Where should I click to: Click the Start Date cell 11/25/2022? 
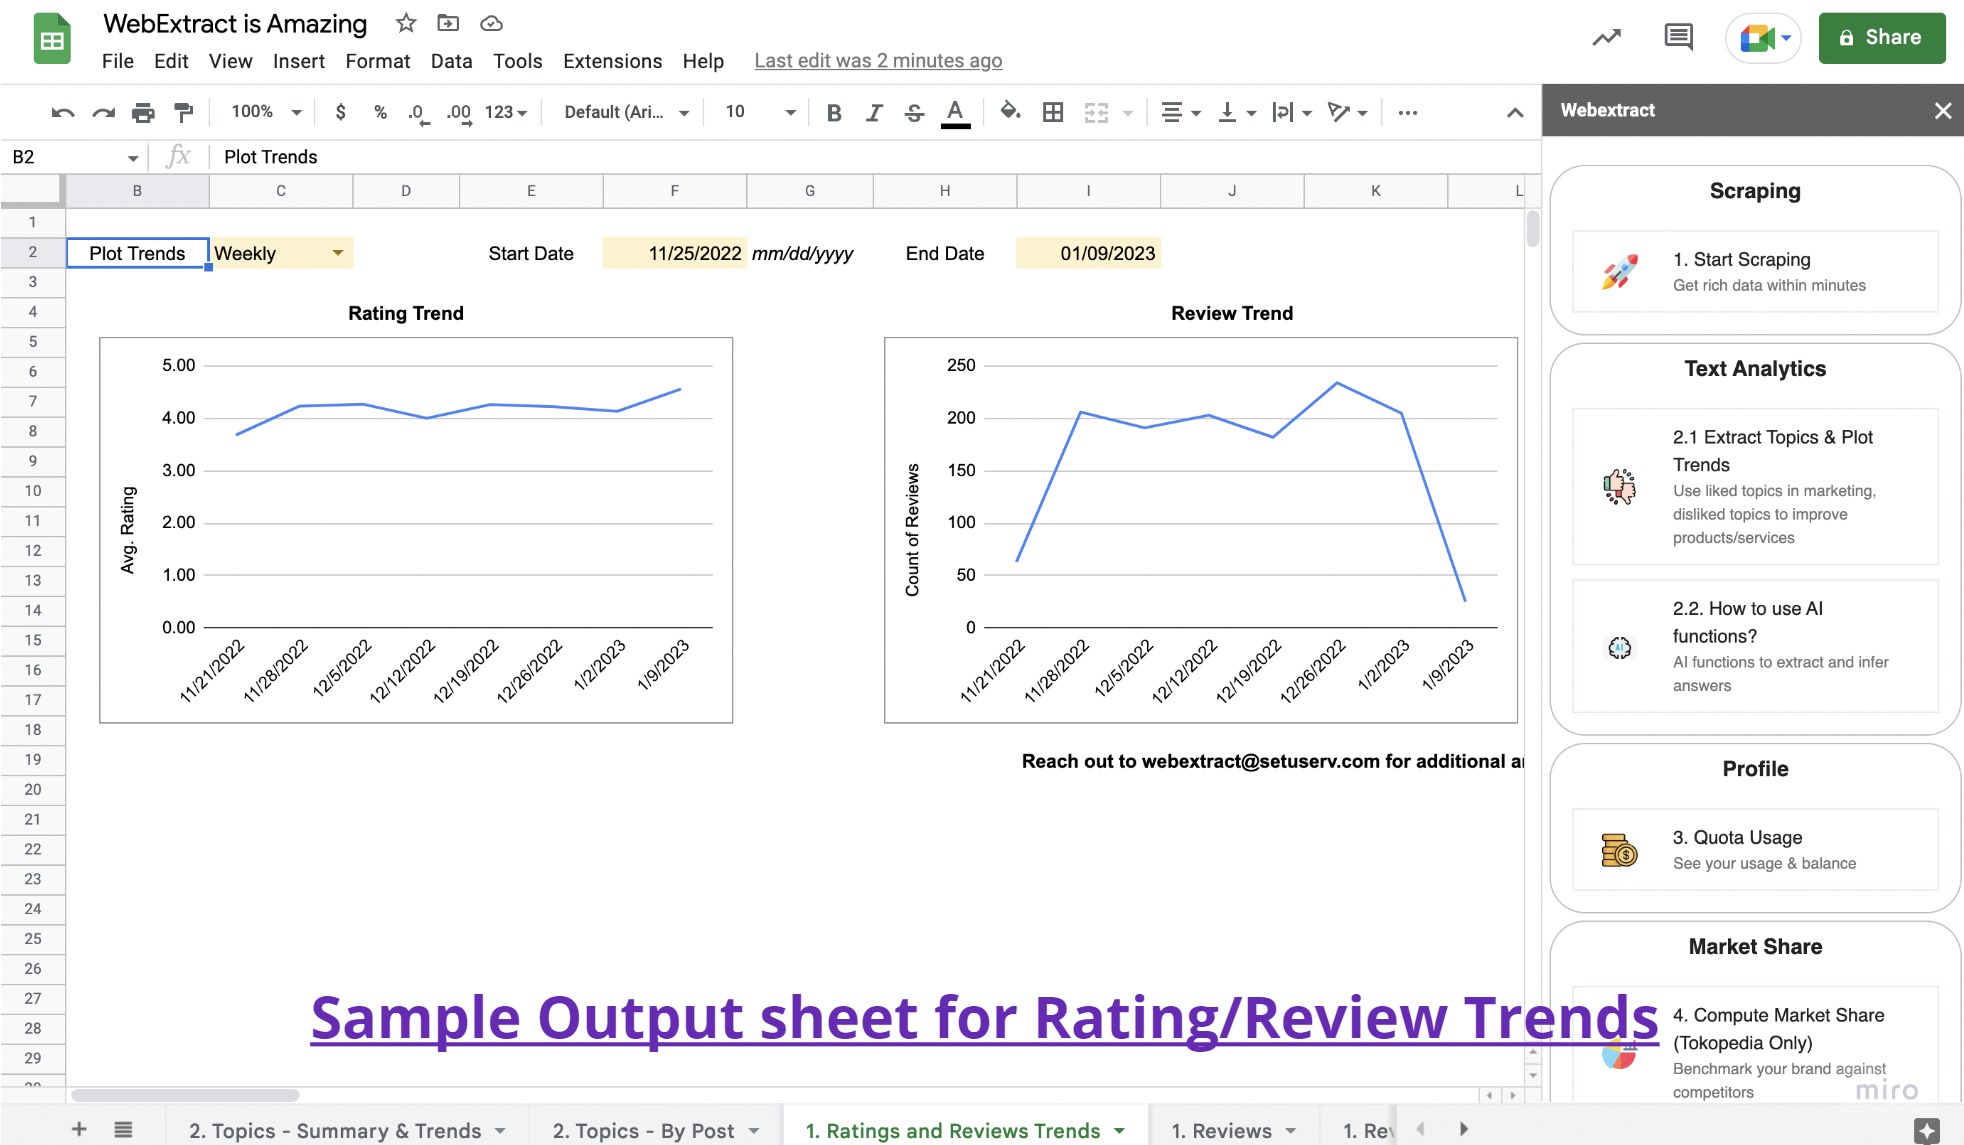[x=674, y=253]
